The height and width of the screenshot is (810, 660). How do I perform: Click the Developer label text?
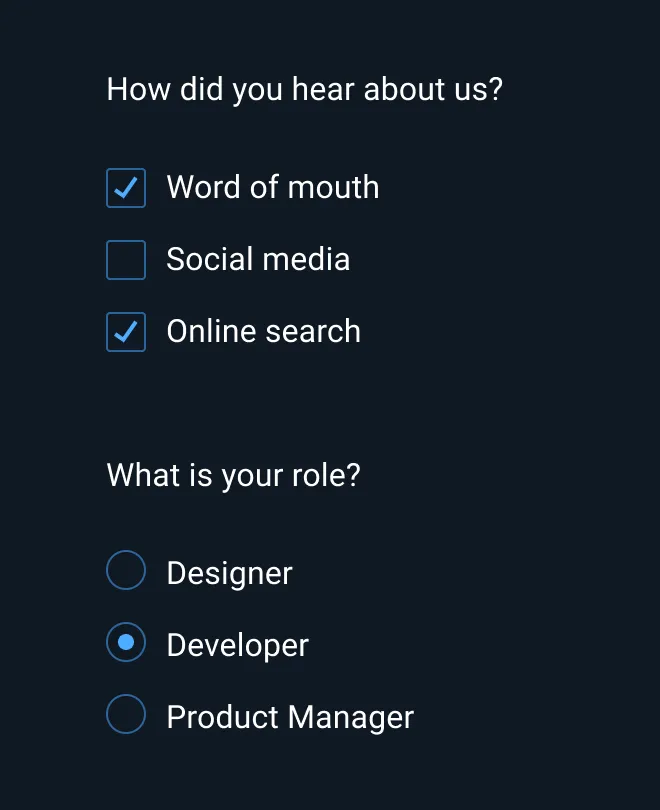click(x=237, y=644)
